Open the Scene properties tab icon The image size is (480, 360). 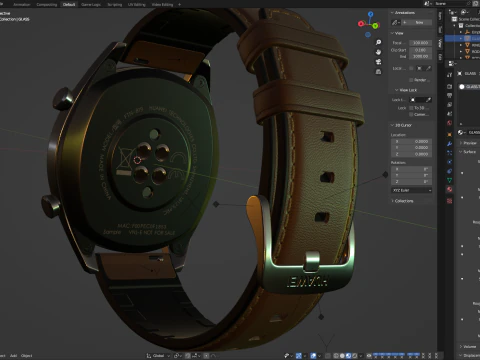(x=450, y=114)
